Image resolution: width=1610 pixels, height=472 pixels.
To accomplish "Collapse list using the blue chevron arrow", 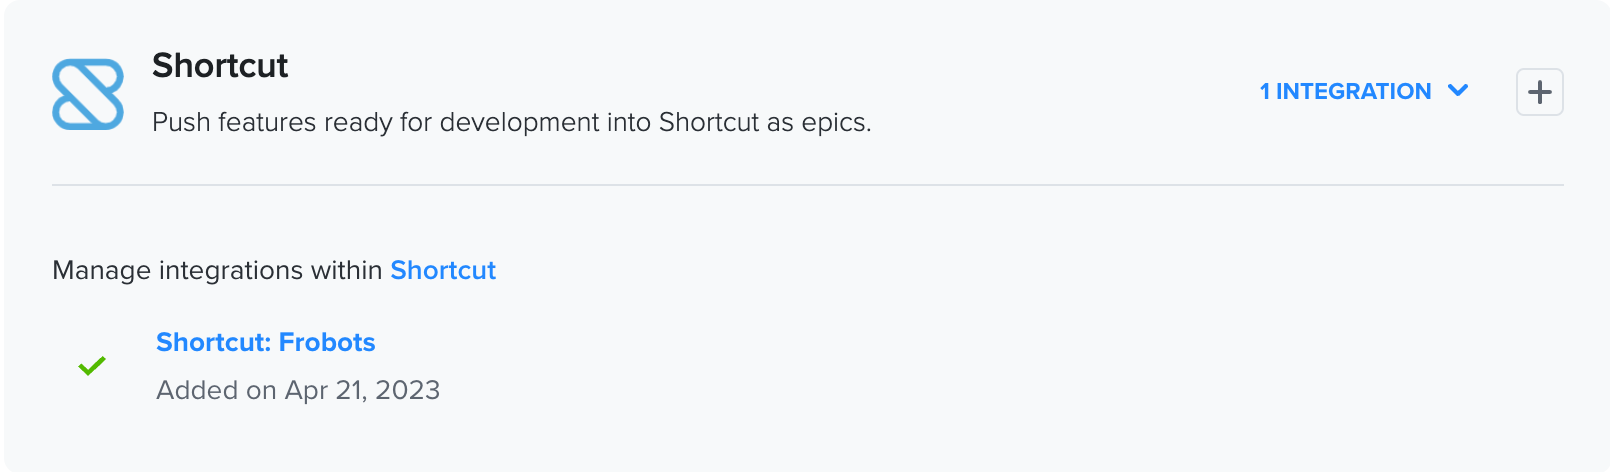I will (x=1458, y=91).
